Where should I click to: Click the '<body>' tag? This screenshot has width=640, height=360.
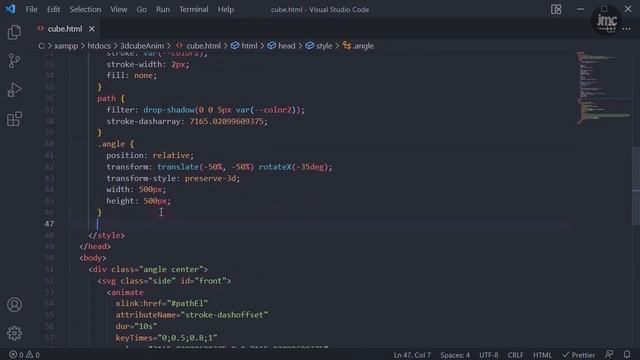pos(93,258)
